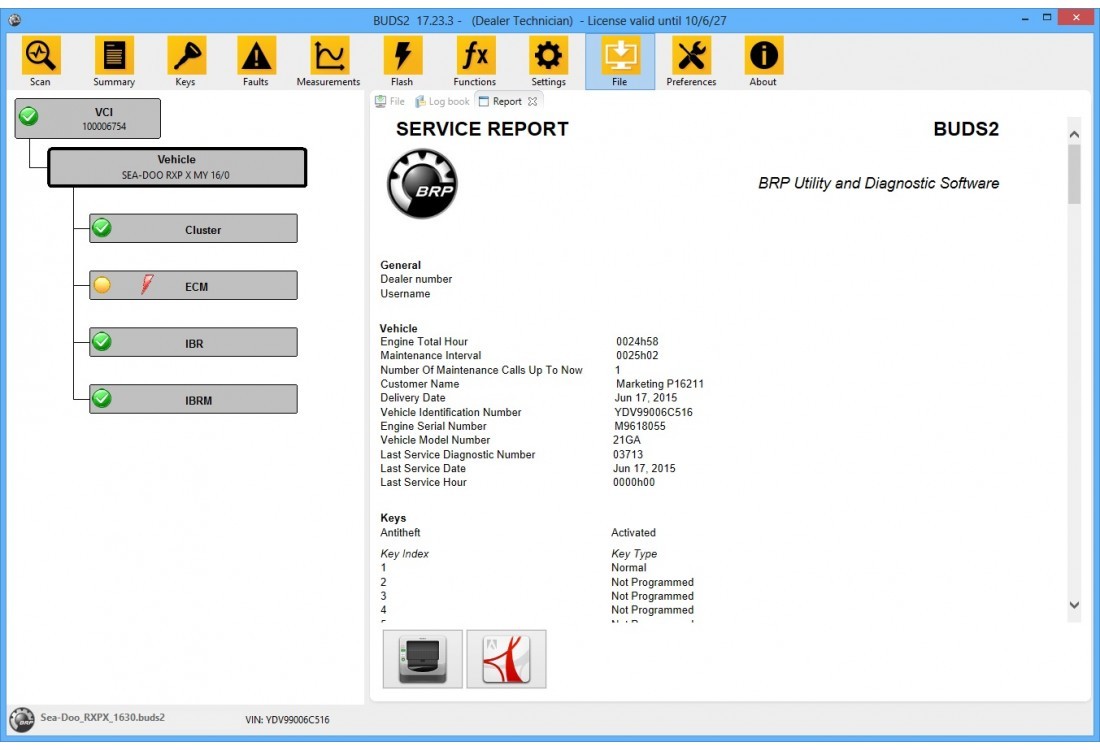Select the Vehicle SEA-DOO RXP X node
Screen dimensions: 1100x750
pos(177,167)
